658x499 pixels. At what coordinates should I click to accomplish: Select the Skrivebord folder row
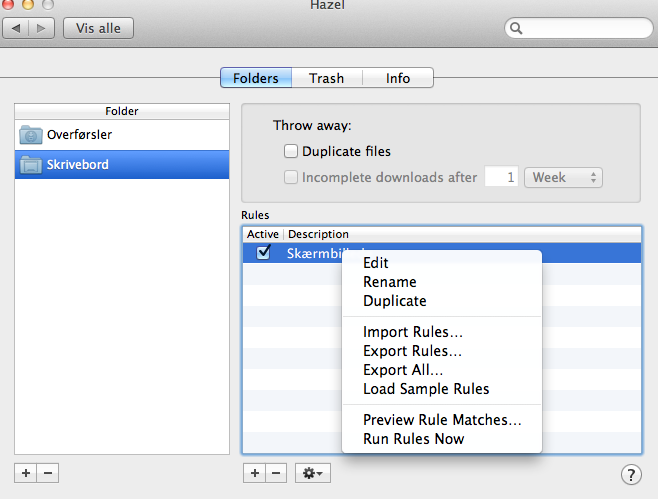[x=122, y=165]
